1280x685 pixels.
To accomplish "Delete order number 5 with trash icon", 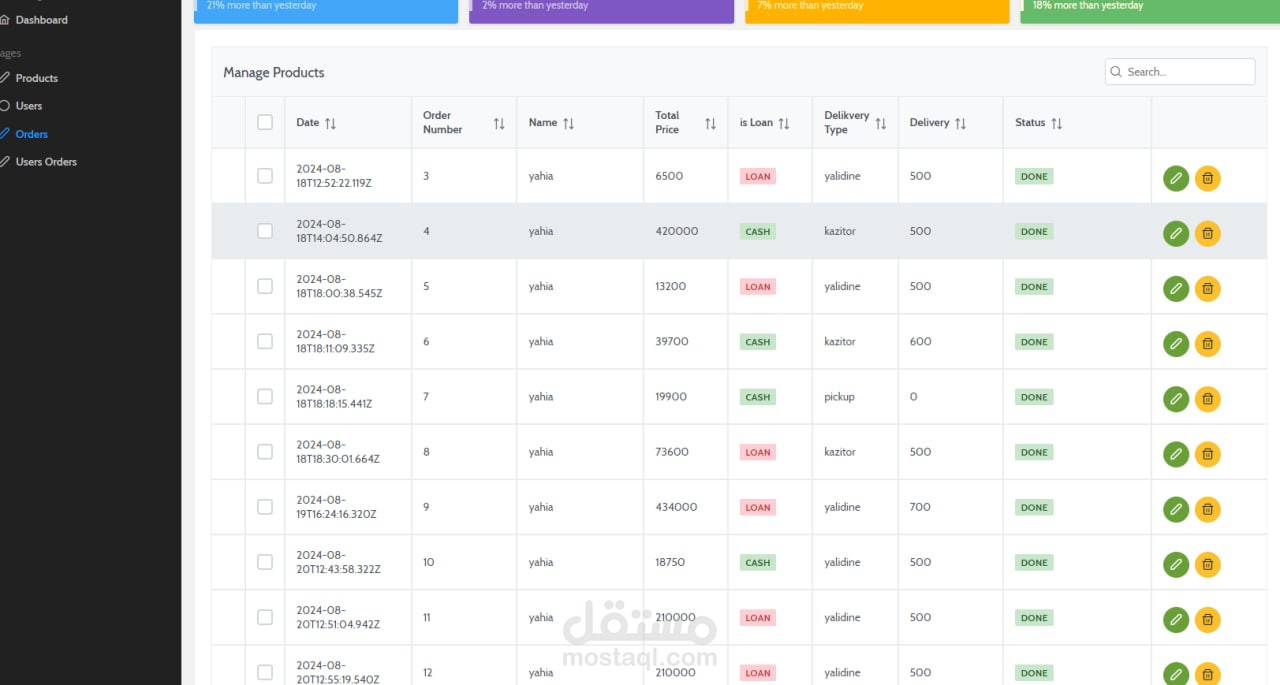I will (1208, 288).
